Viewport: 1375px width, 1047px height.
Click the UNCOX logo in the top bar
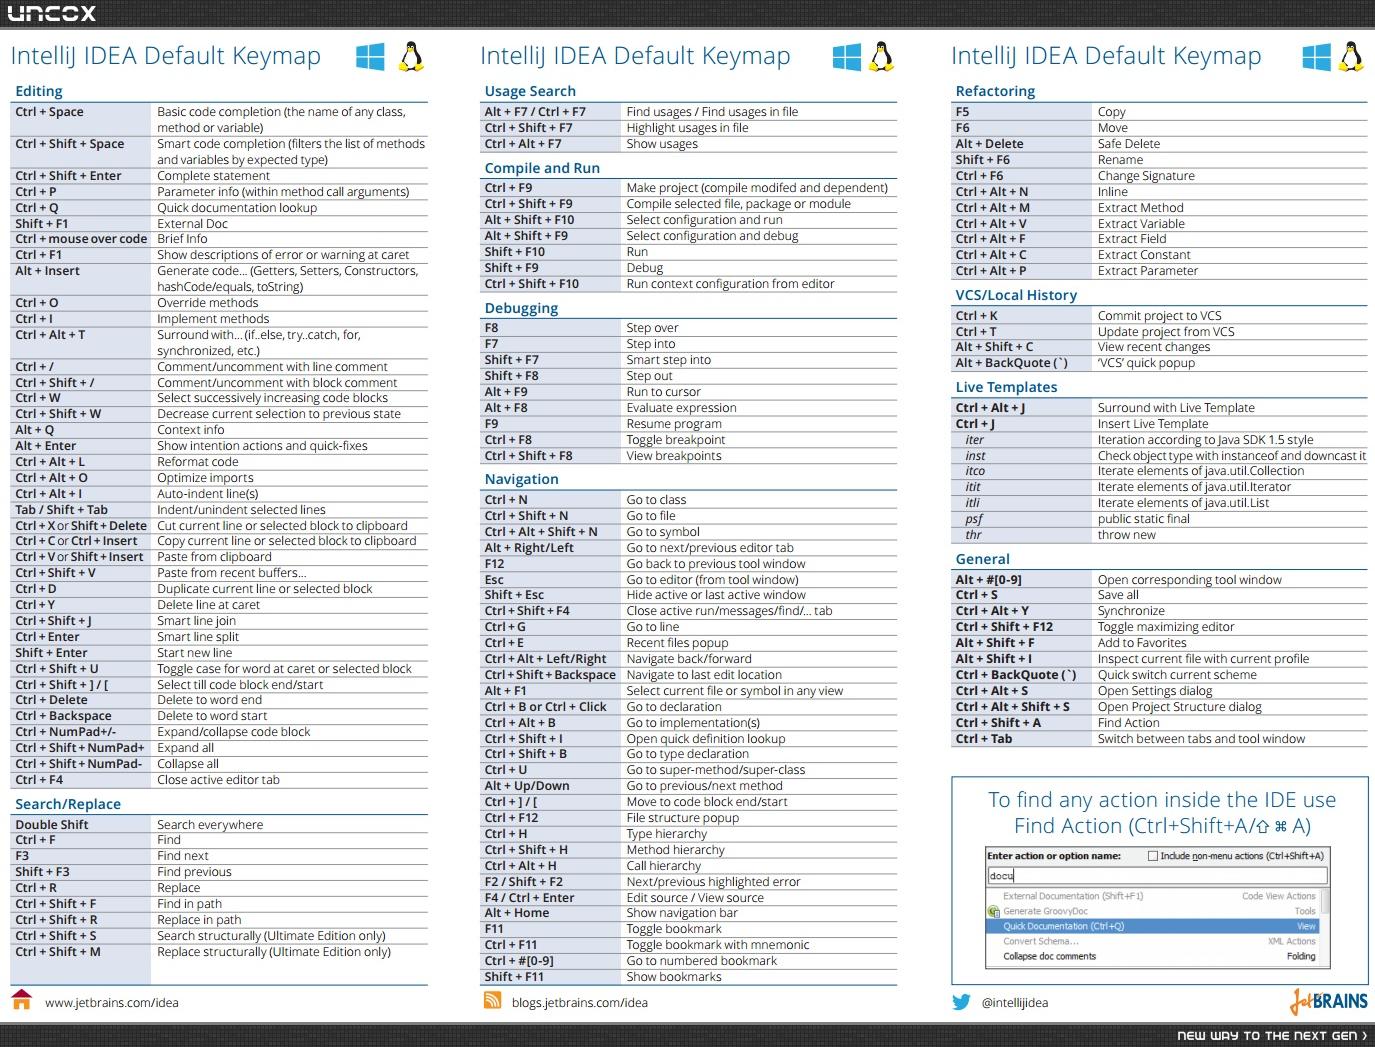coord(52,13)
